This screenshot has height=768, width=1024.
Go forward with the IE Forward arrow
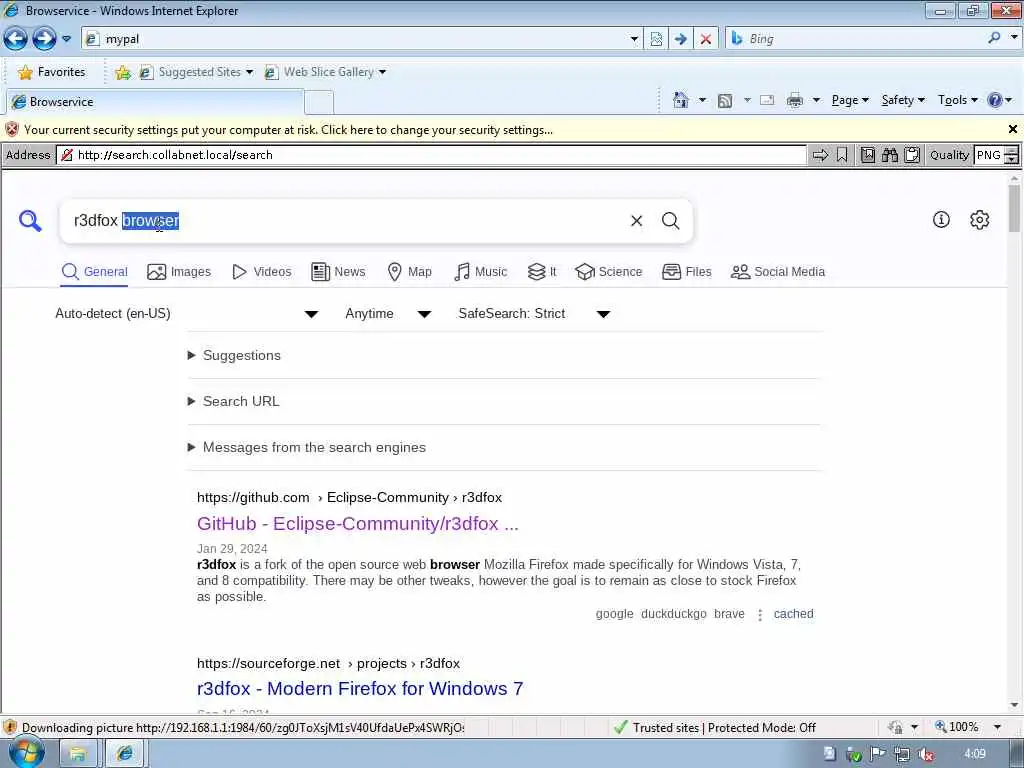44,39
